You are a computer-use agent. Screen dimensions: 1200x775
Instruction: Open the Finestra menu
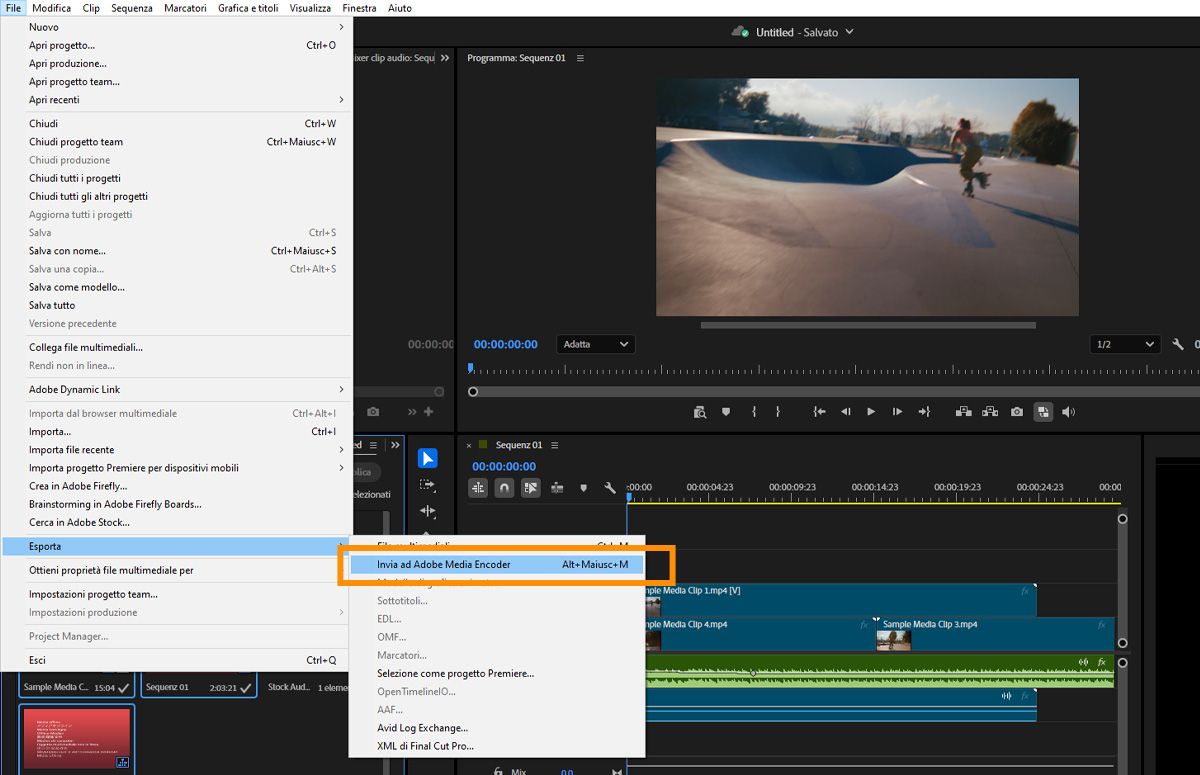tap(359, 8)
